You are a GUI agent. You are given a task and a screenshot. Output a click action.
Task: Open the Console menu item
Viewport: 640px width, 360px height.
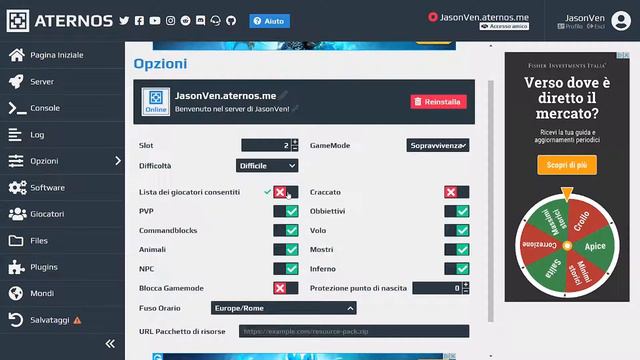point(62,108)
